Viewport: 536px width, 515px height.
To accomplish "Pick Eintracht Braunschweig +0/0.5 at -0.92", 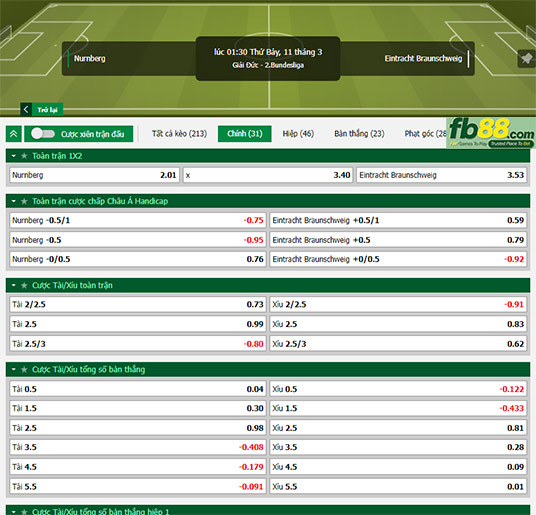I will tap(398, 259).
